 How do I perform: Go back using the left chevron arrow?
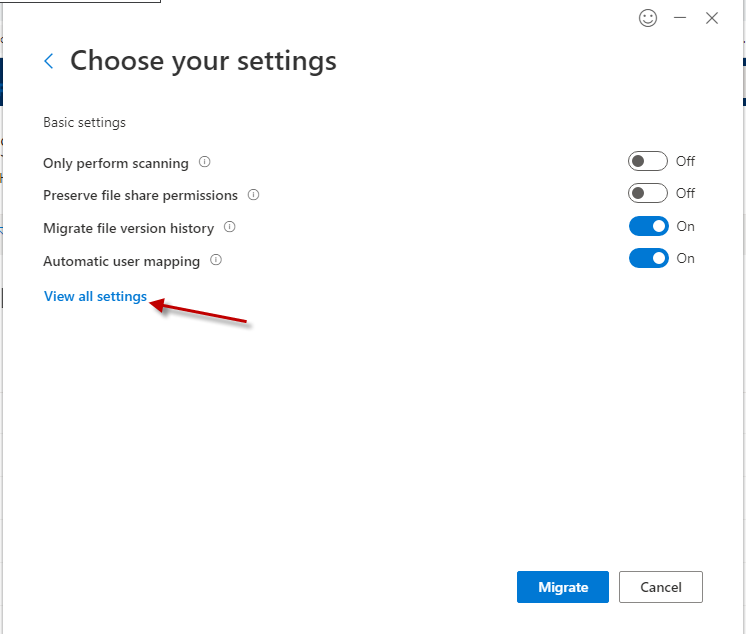pyautogui.click(x=49, y=62)
